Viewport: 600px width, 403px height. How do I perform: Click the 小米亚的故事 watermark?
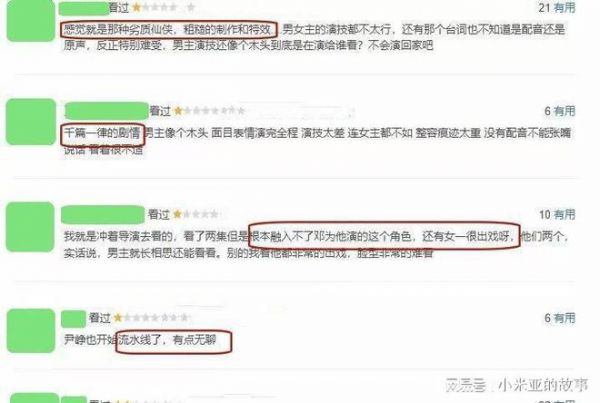click(542, 385)
